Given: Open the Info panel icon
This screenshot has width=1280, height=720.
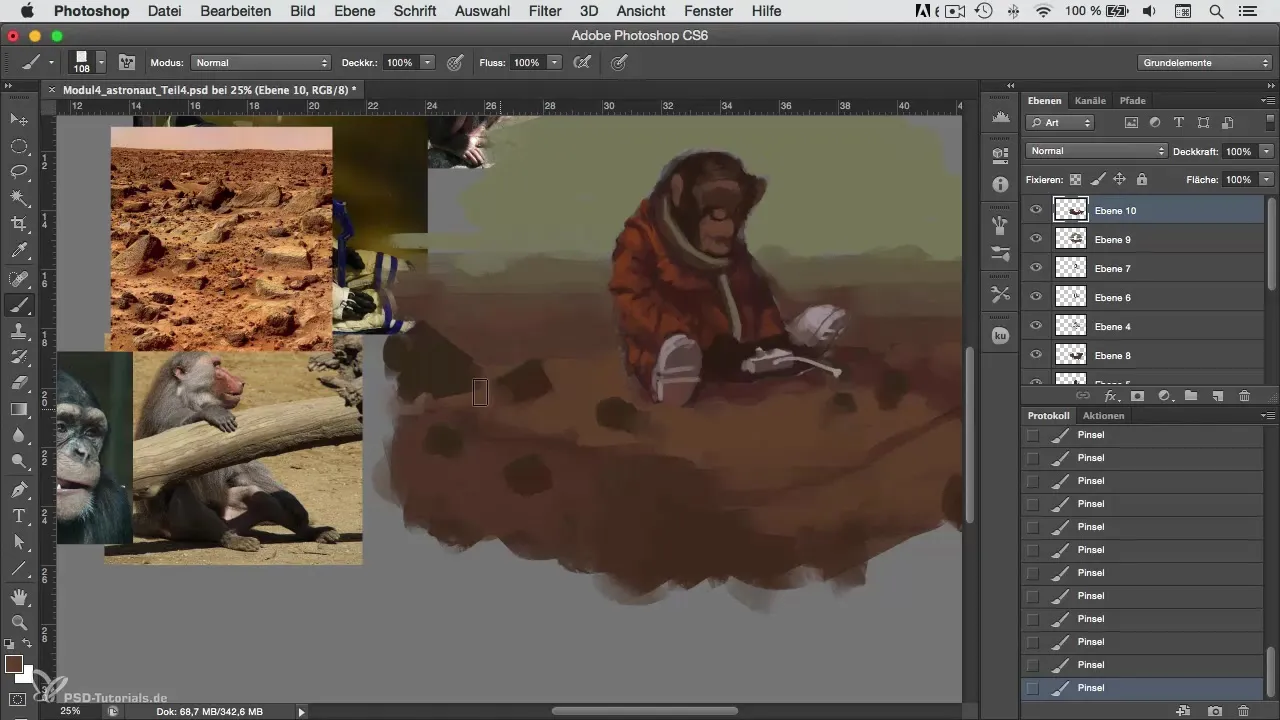Looking at the screenshot, I should pos(1000,185).
